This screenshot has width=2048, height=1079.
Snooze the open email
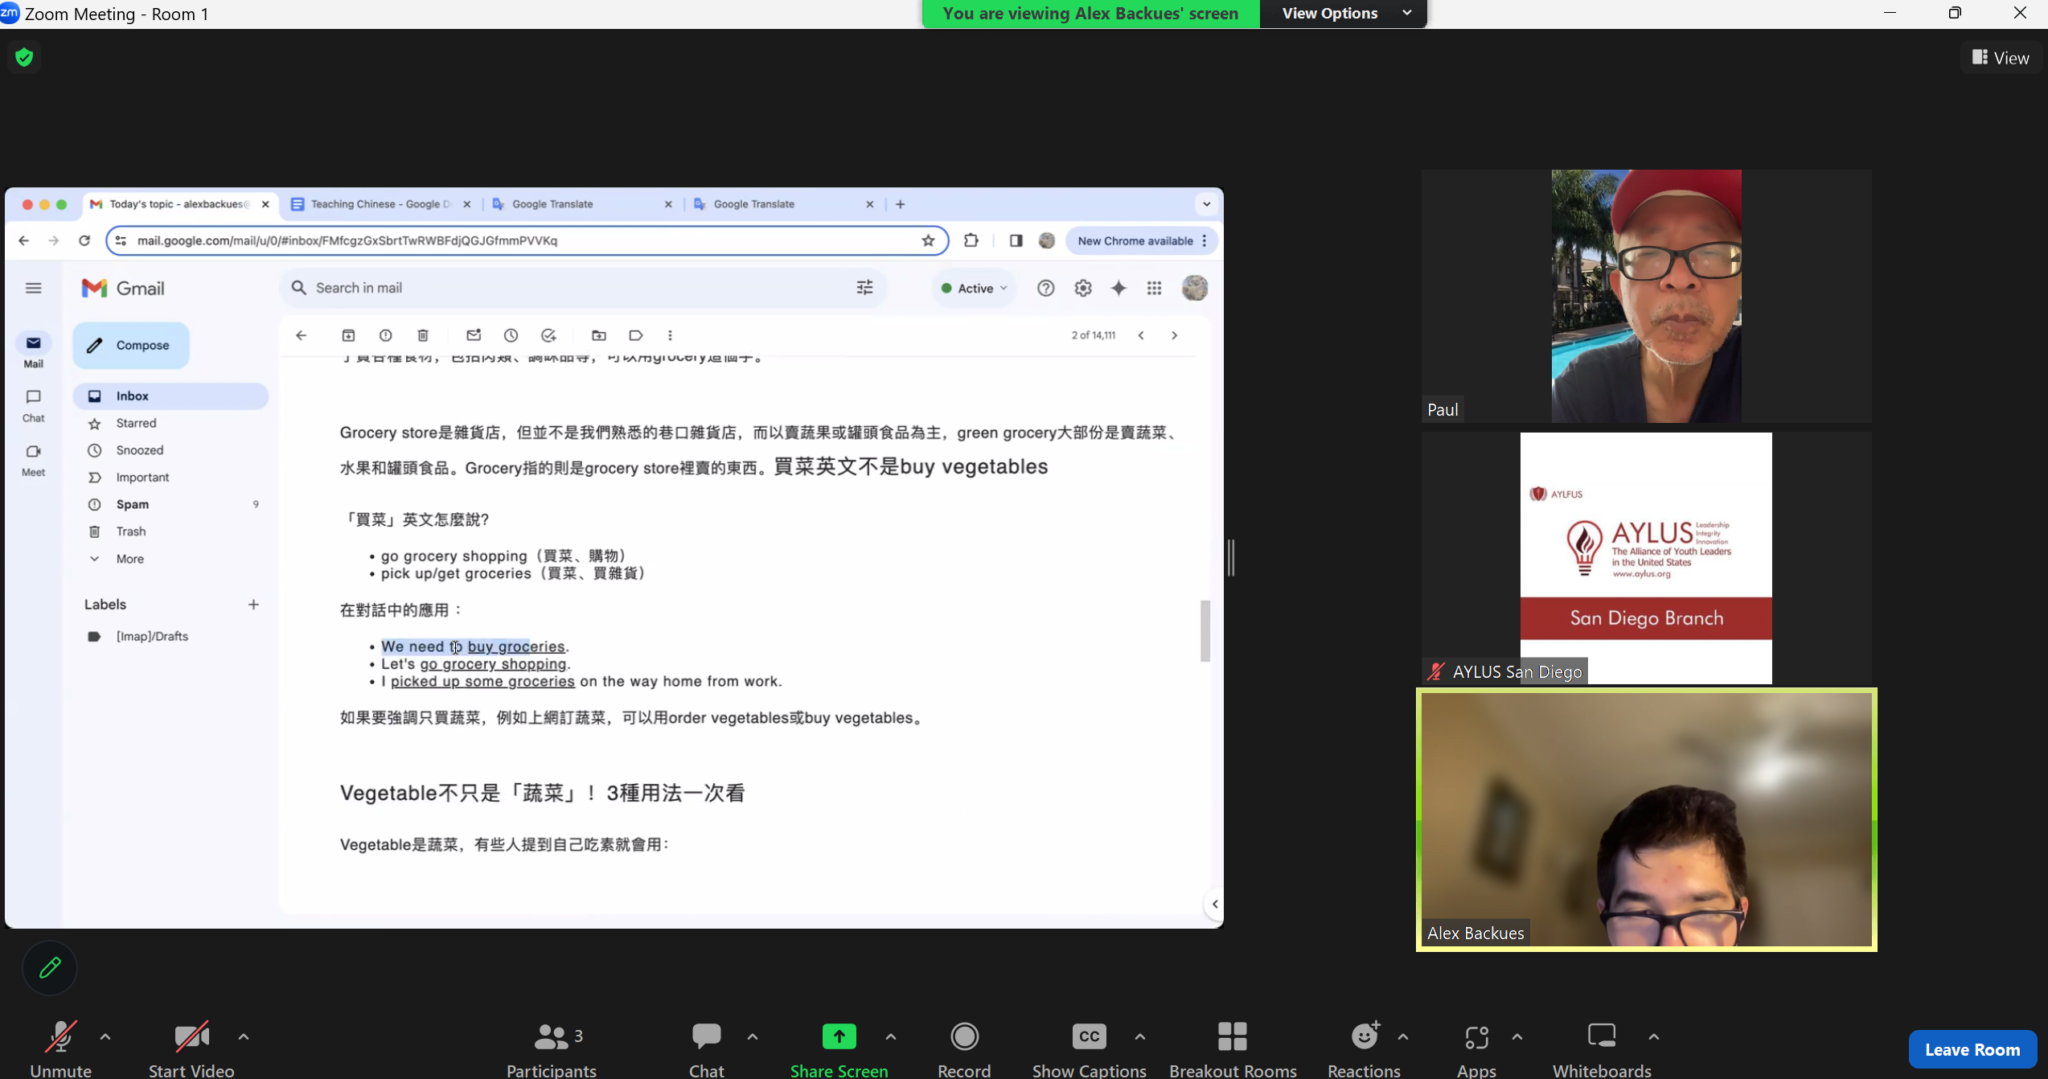point(511,335)
